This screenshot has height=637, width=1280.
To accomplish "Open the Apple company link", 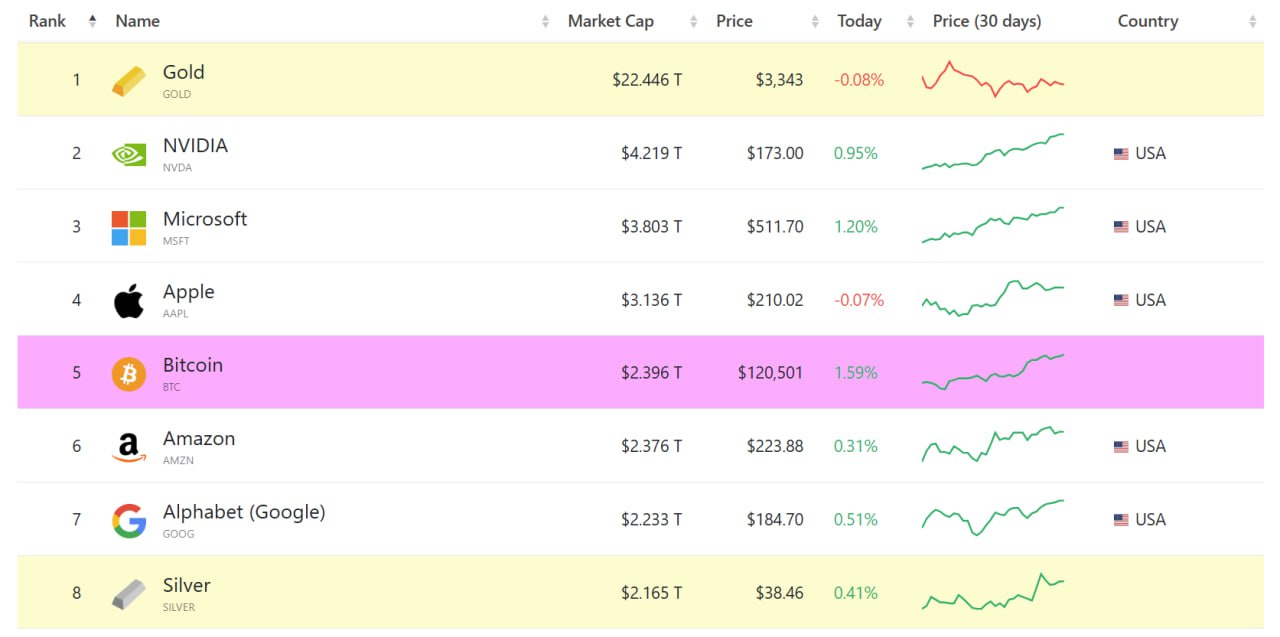I will 189,292.
